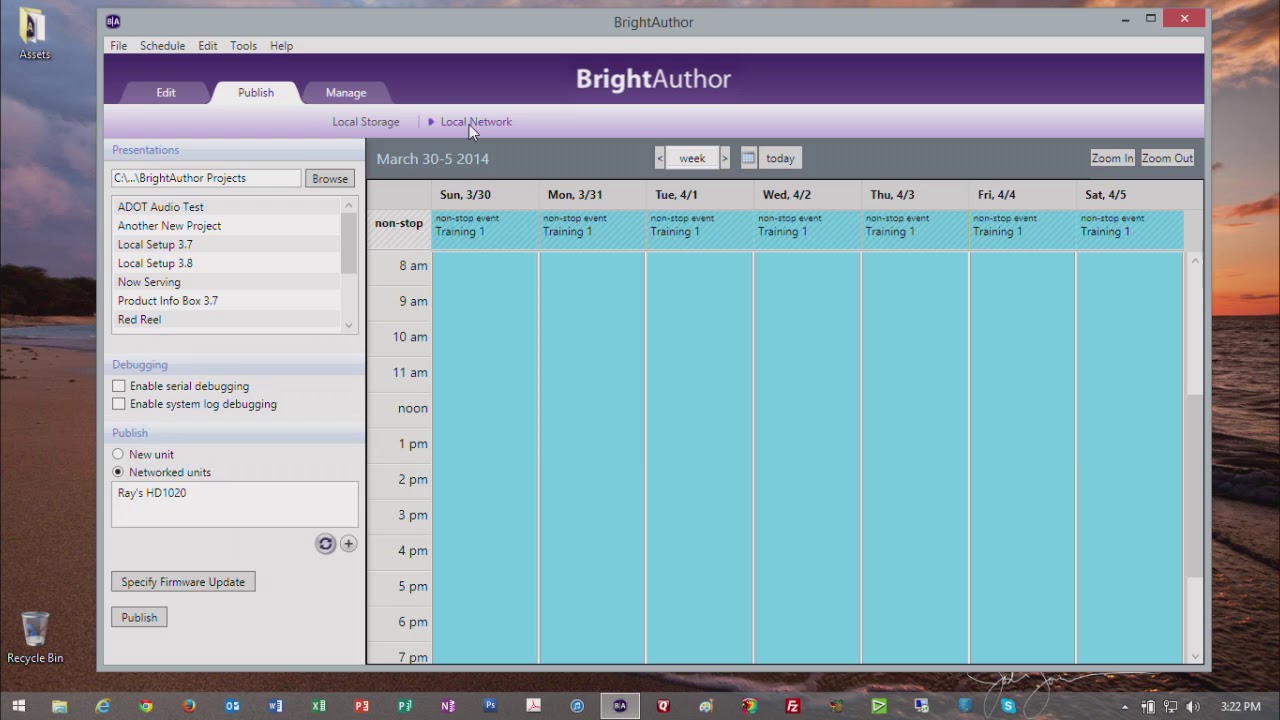Select Another New Project presentation
This screenshot has width=1280, height=720.
(x=226, y=226)
